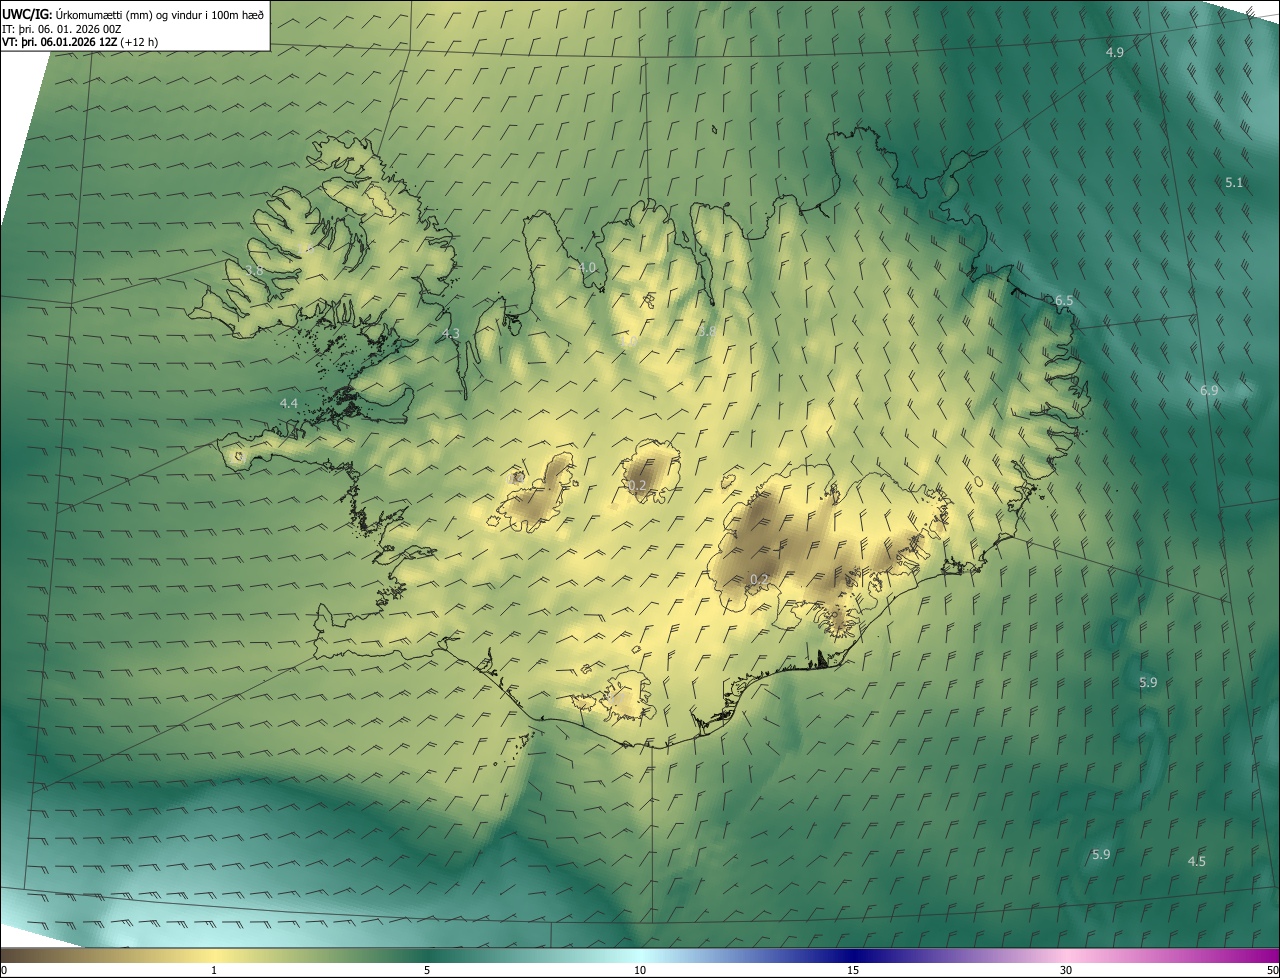Click the 4.9 value on the map
Image resolution: width=1280 pixels, height=978 pixels.
pos(1114,52)
